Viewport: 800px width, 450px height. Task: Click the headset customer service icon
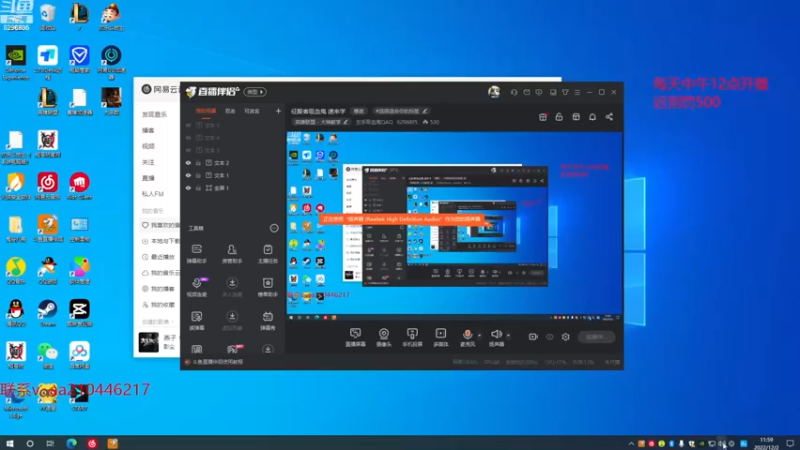[x=514, y=92]
